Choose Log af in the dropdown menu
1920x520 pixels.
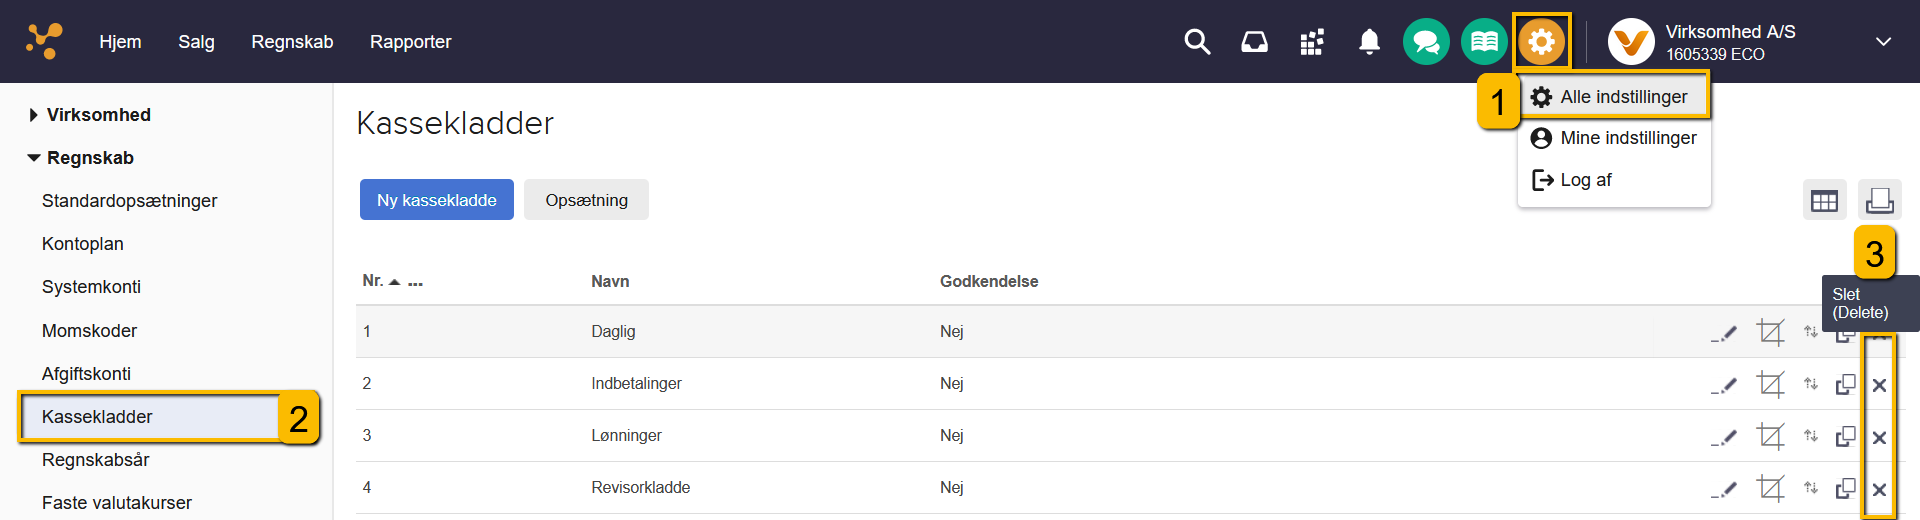[1585, 180]
